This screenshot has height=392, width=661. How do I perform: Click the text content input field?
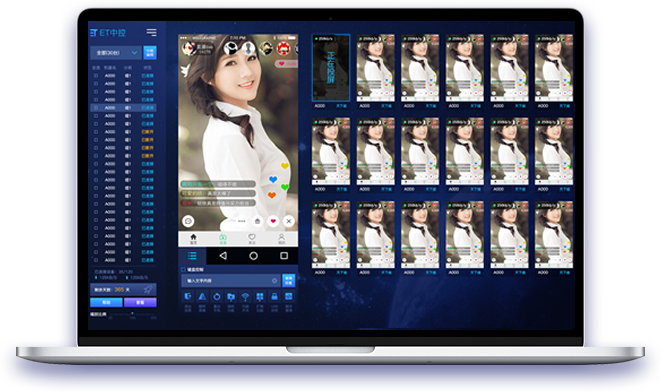coord(231,280)
